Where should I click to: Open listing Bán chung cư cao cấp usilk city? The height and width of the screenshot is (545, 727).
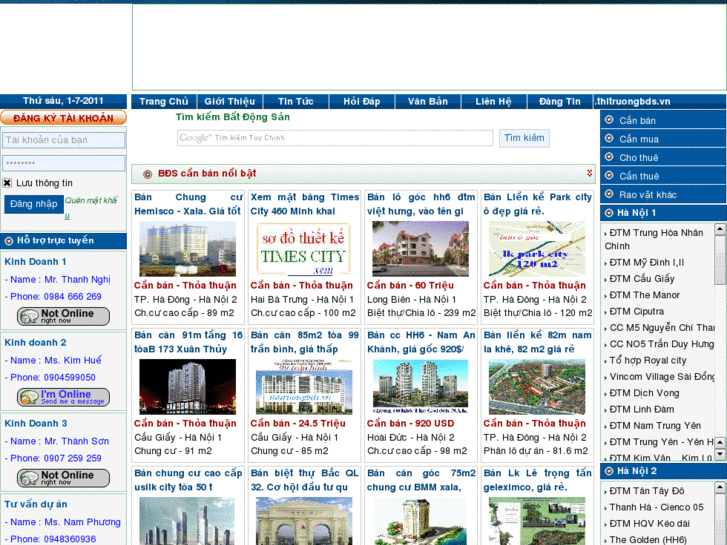point(188,480)
